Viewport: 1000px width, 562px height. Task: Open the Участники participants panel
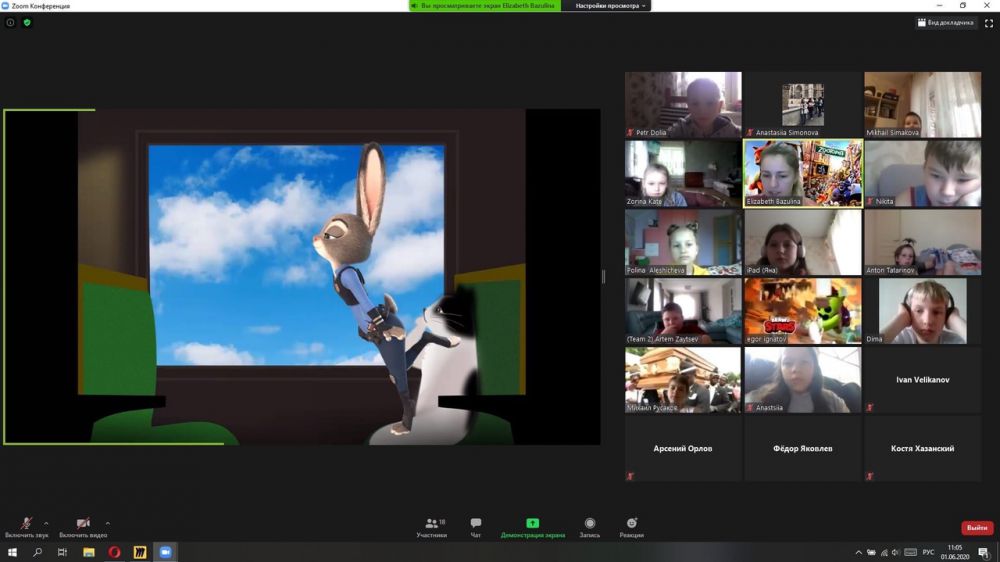(432, 527)
